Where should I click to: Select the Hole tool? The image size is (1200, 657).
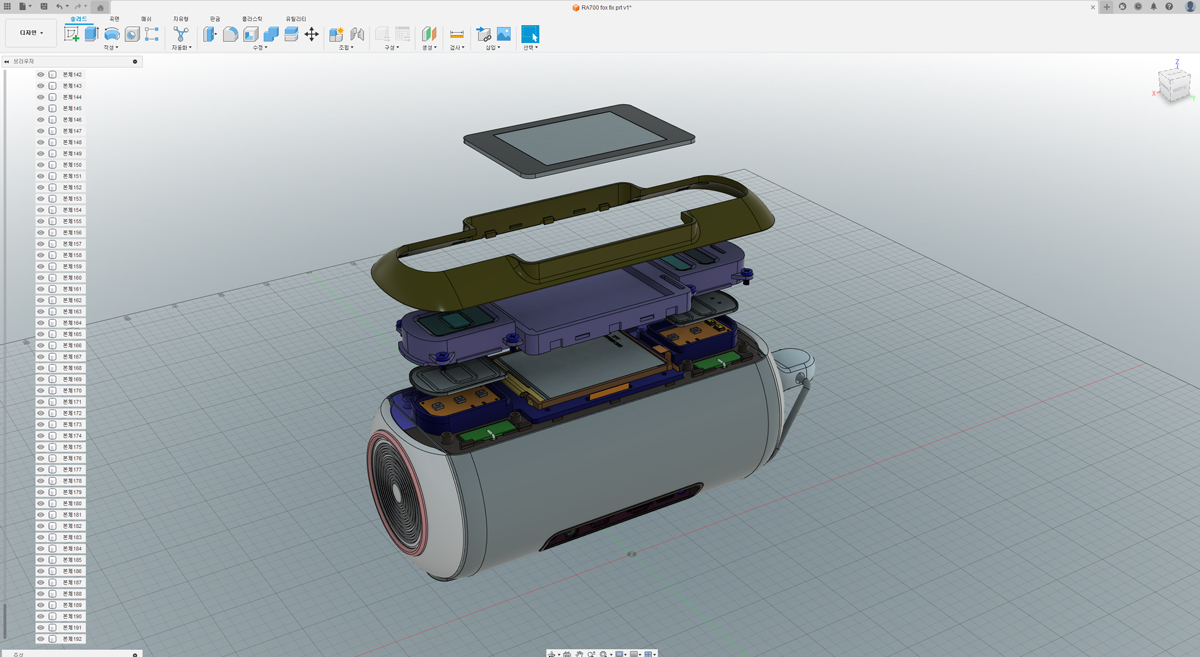pos(132,34)
